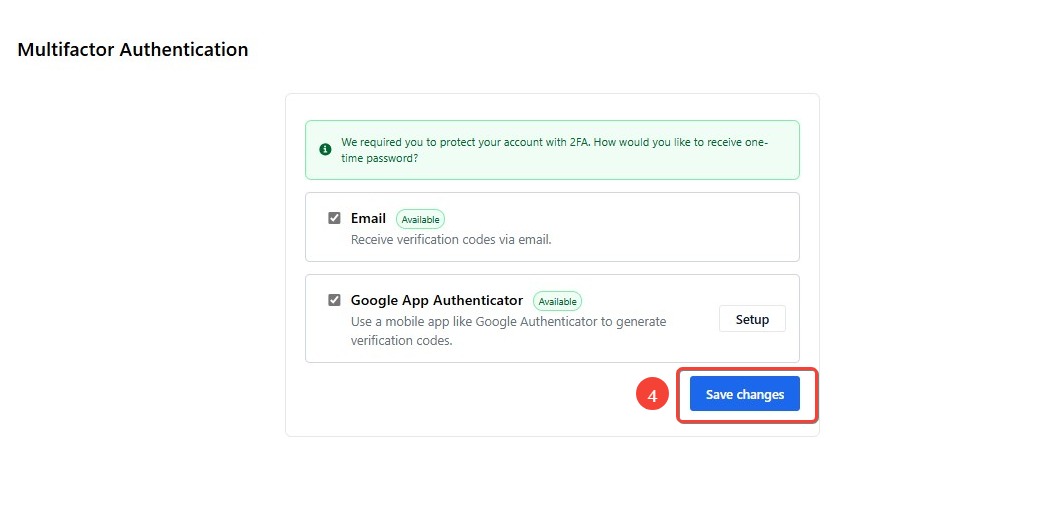Click "Use a mobile app like Google Authenticator" text
This screenshot has width=1060, height=510.
coord(508,322)
